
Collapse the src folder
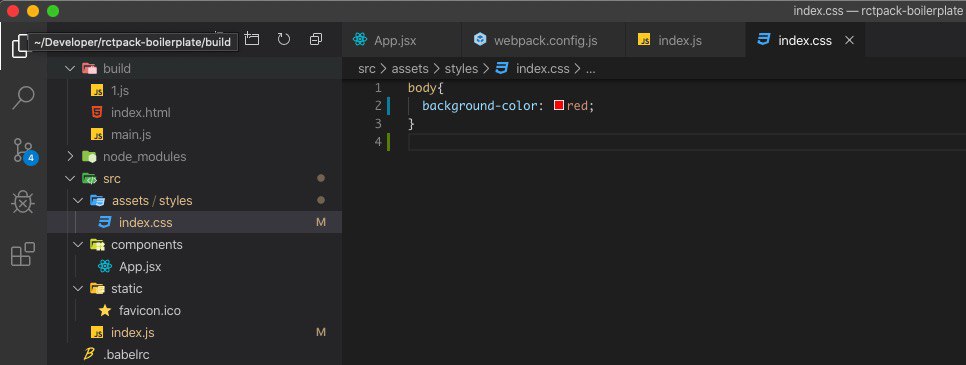coord(70,179)
